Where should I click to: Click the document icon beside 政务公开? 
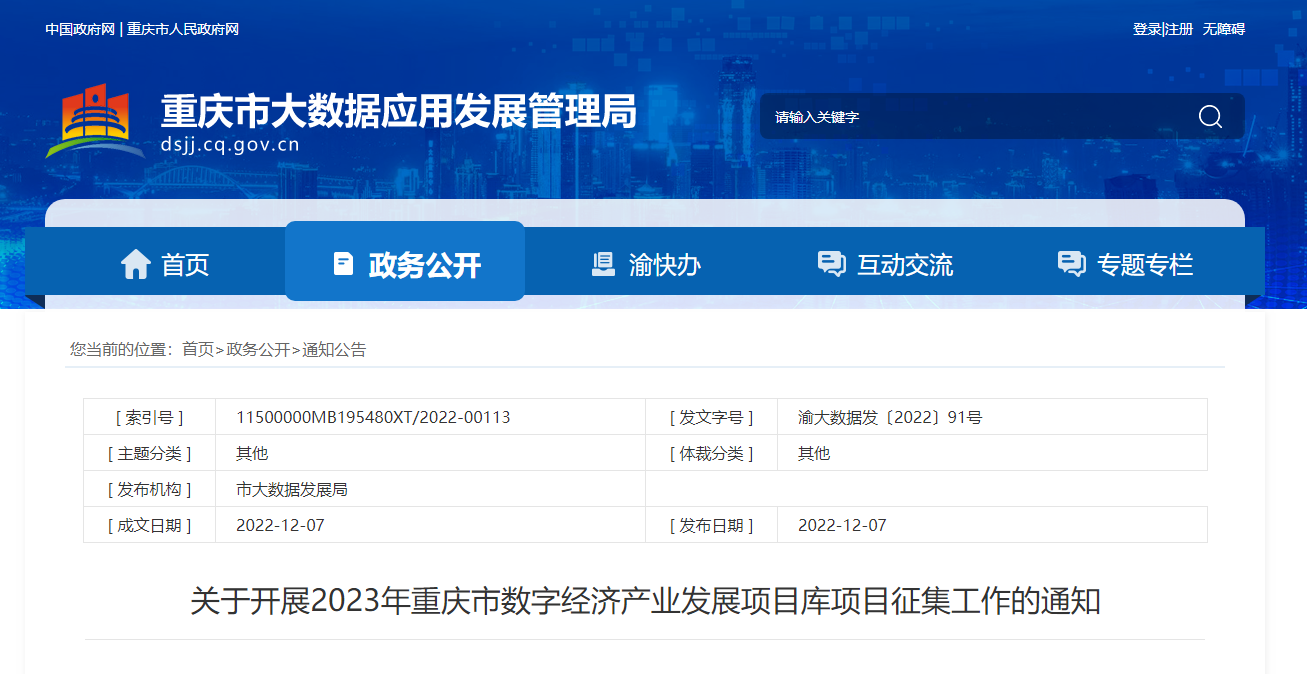click(x=343, y=264)
